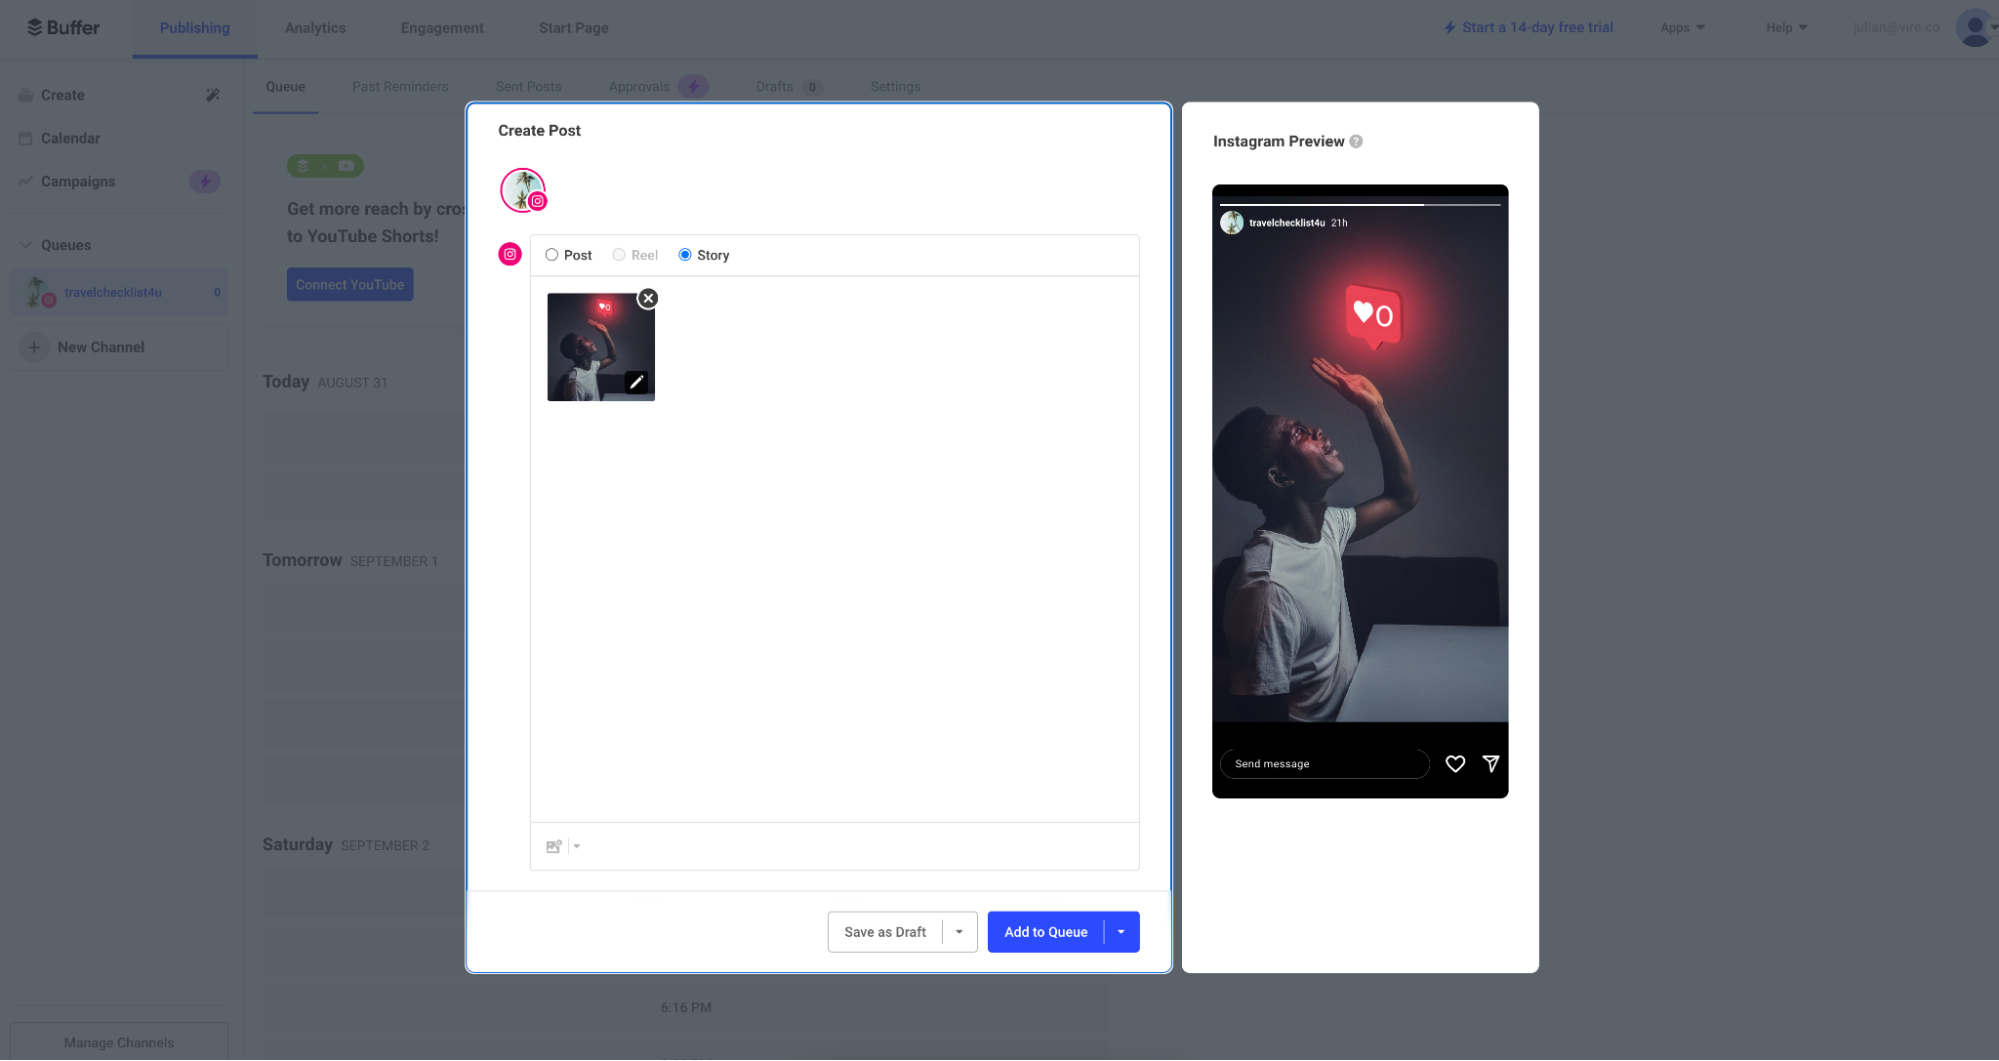The image size is (1999, 1061).
Task: Click the edit pencil icon on image thumbnail
Action: [636, 382]
